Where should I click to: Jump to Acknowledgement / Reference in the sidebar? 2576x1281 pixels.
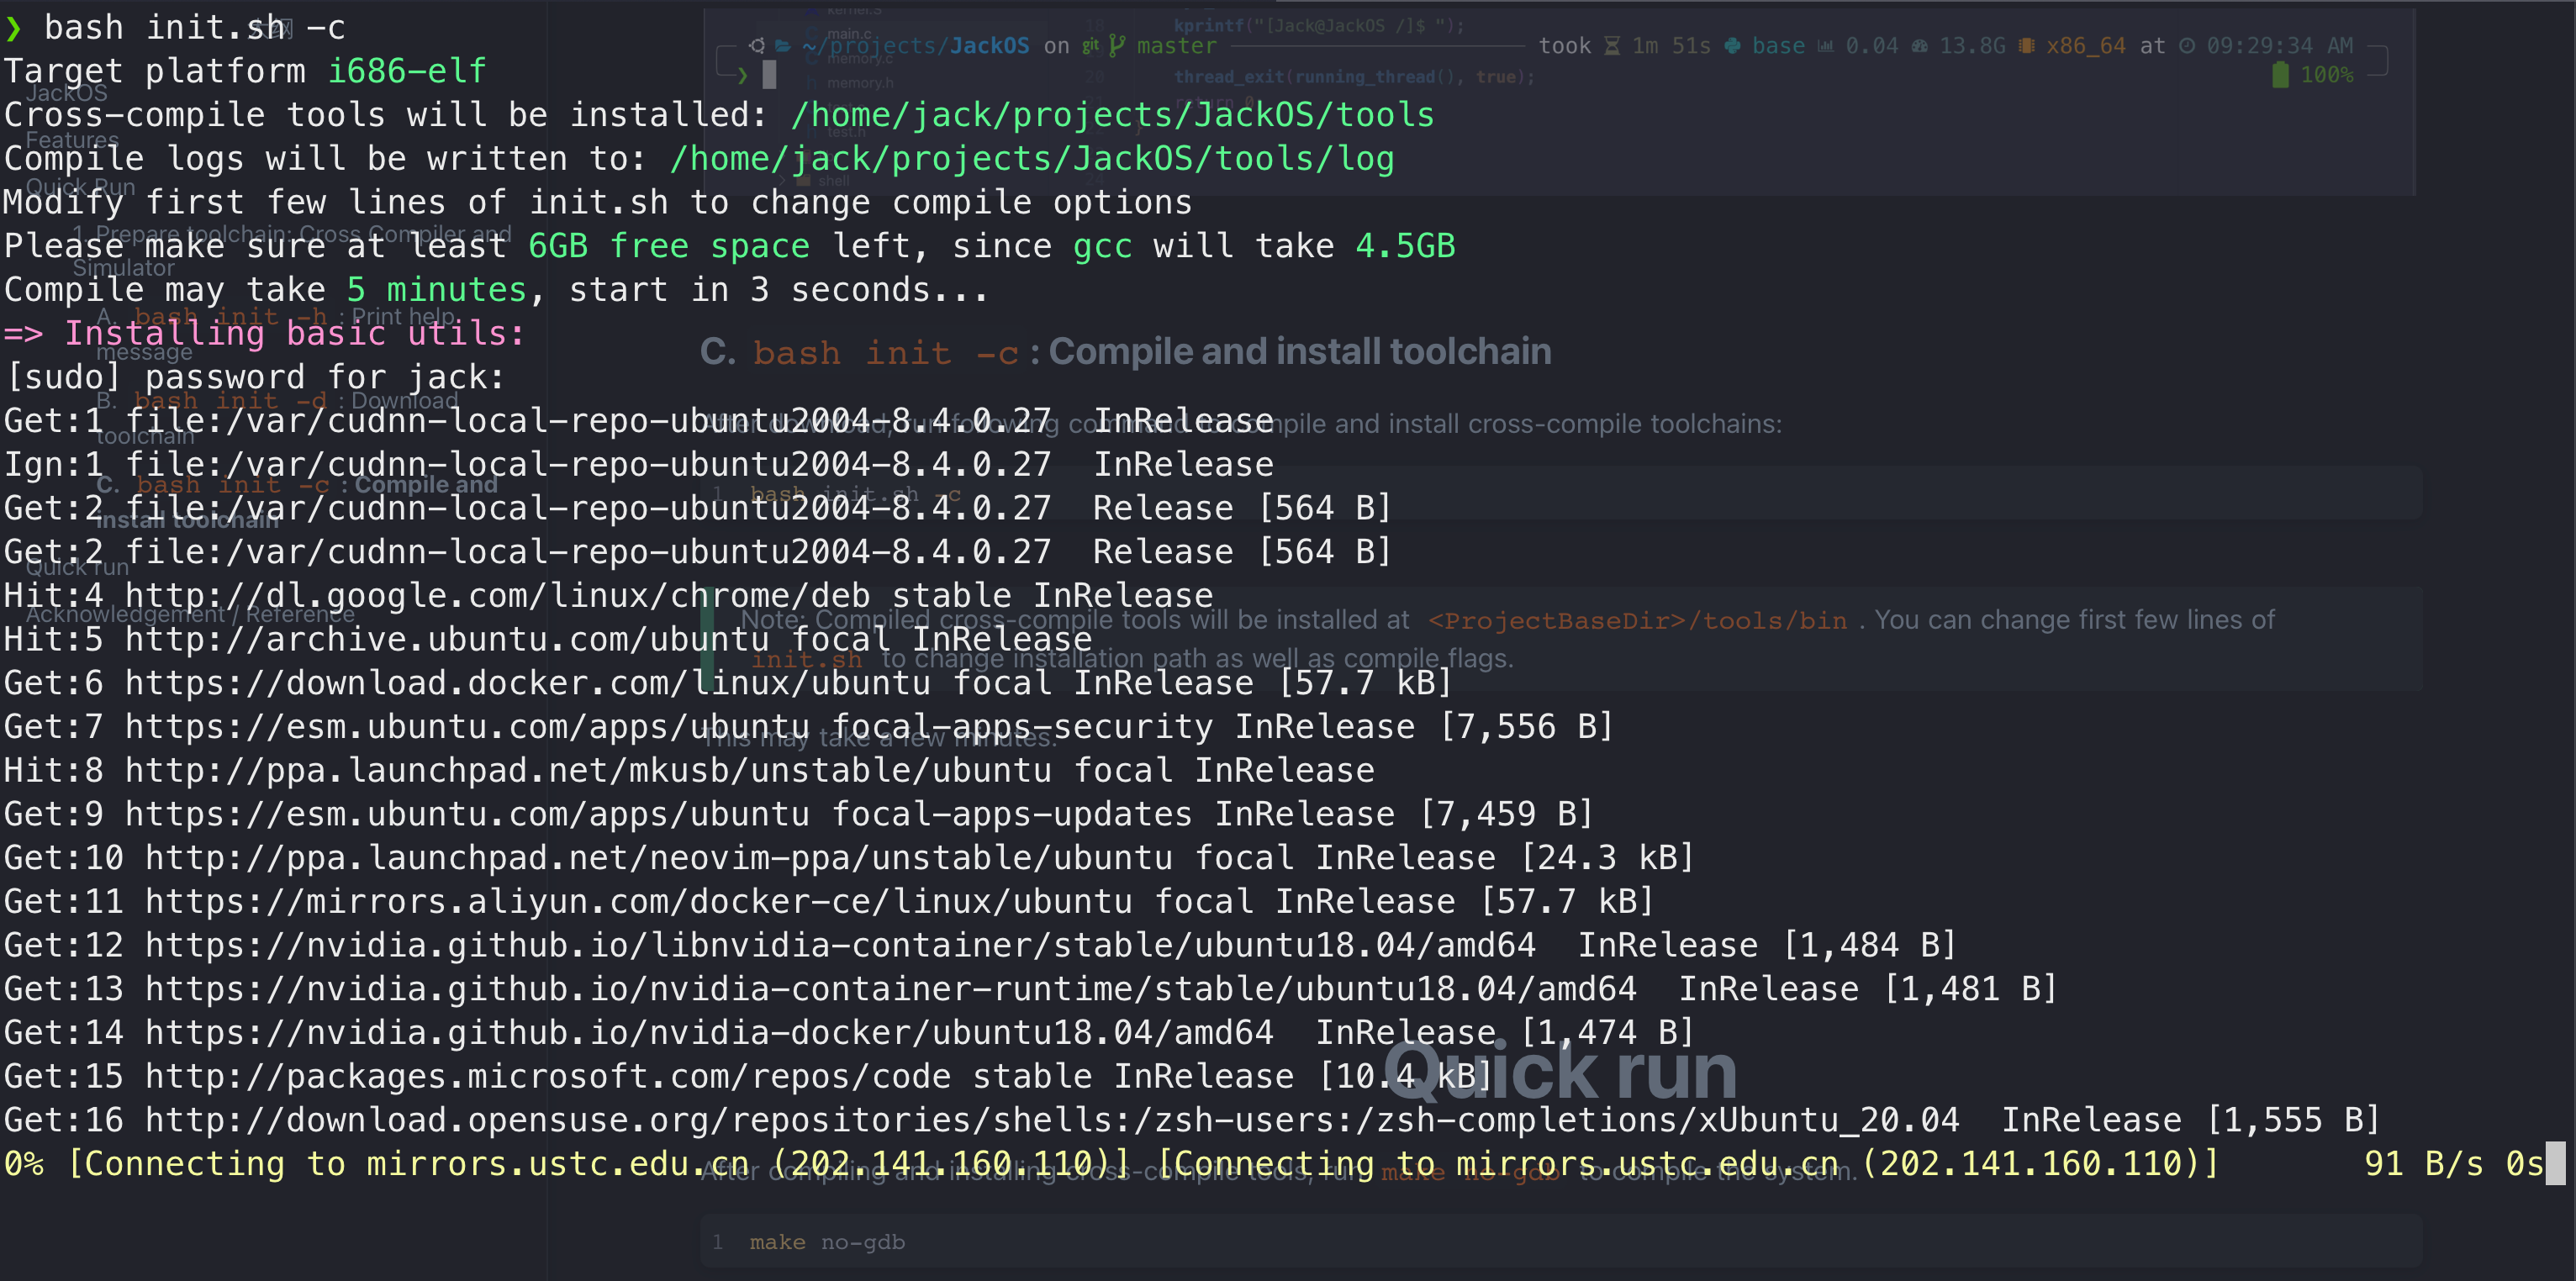[x=190, y=614]
